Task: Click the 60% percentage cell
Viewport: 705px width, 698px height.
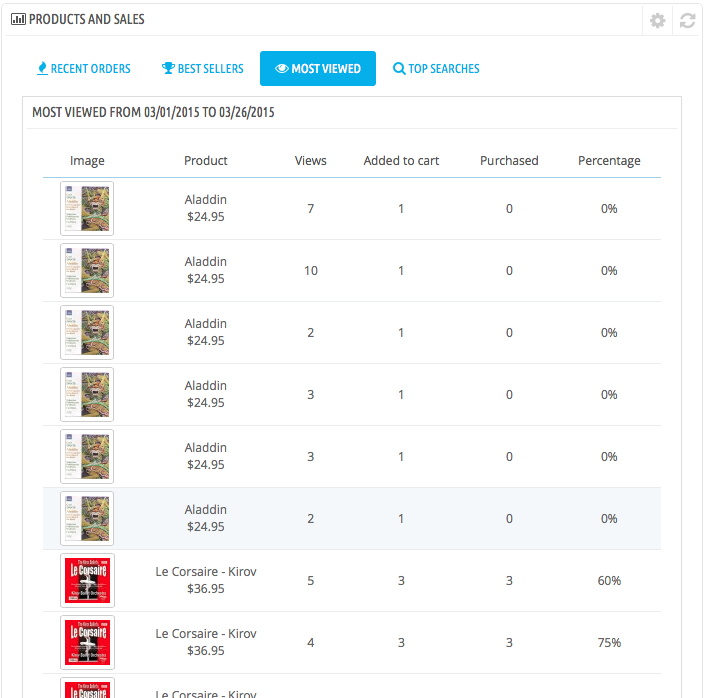Action: pyautogui.click(x=609, y=581)
